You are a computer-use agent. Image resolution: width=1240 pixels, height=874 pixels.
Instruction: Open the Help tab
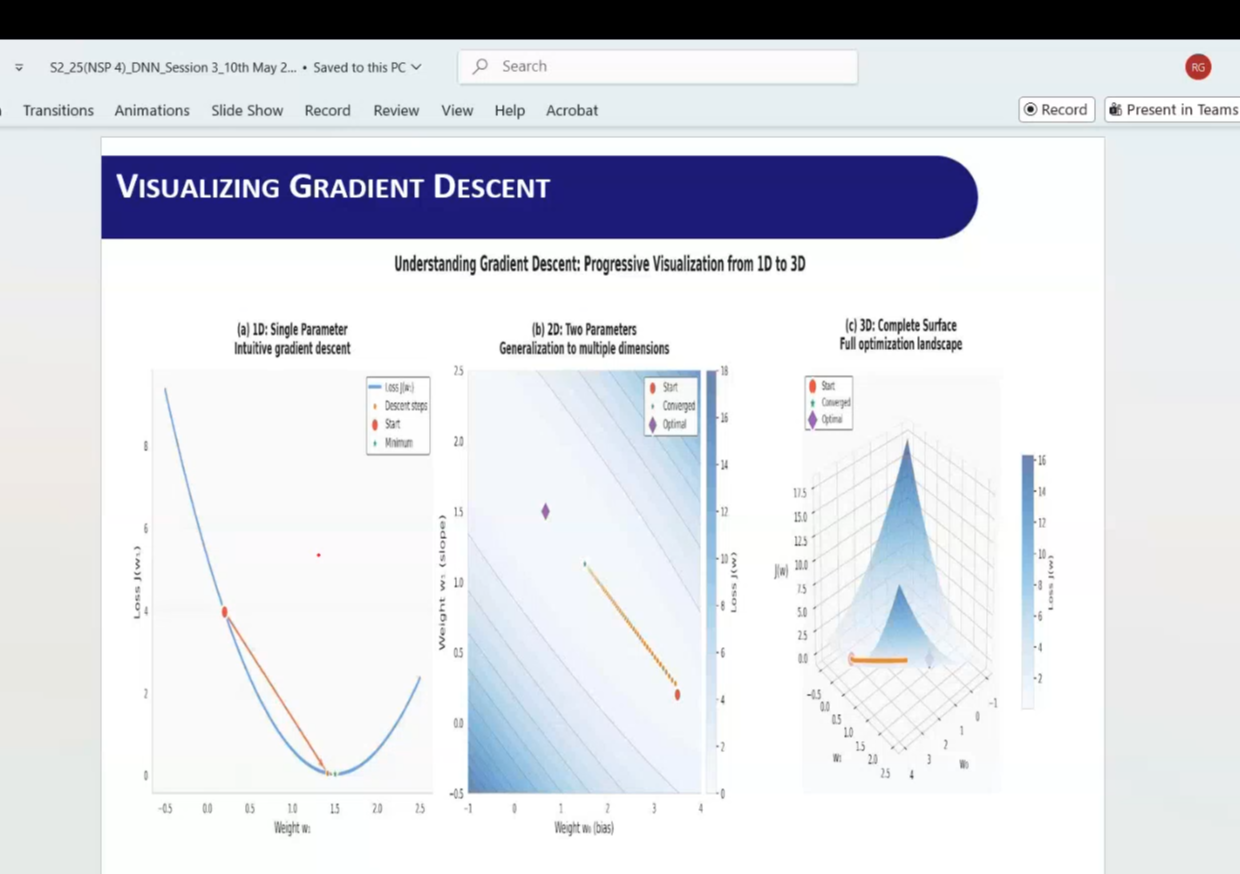point(509,110)
